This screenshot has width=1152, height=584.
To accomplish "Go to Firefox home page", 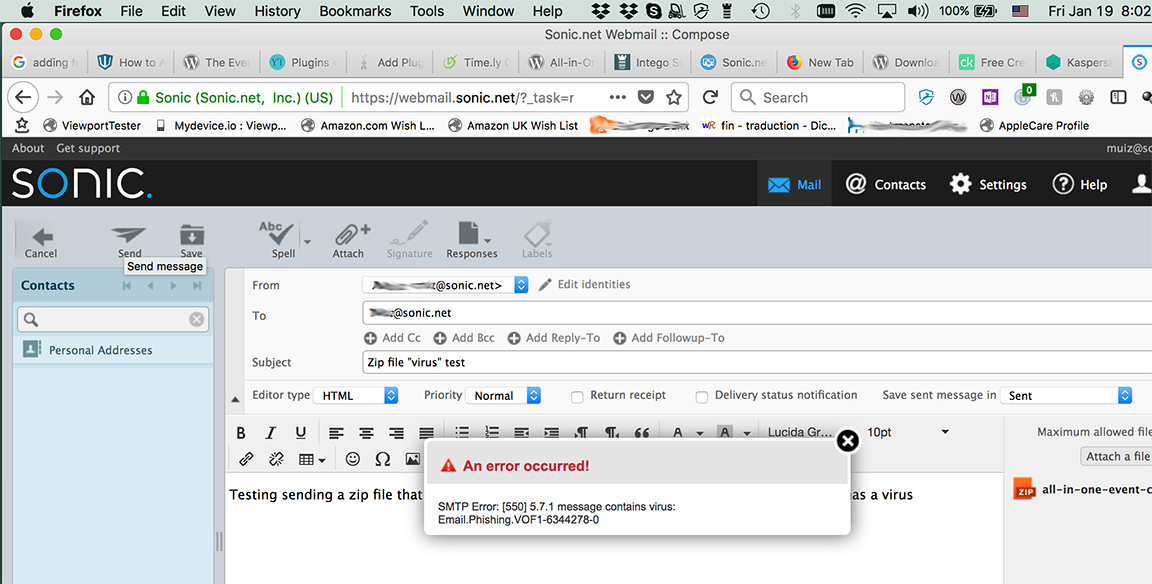I will pos(87,97).
